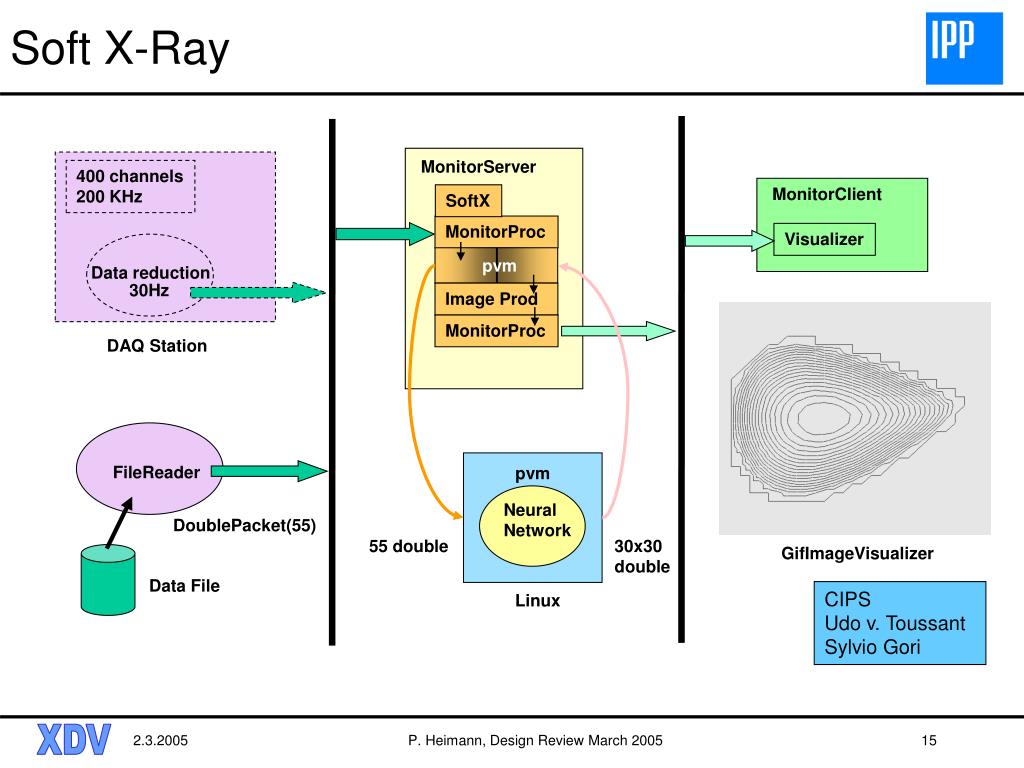Click the green arrow pointing into MonitorProc
The image size is (1024, 768).
pyautogui.click(x=385, y=234)
